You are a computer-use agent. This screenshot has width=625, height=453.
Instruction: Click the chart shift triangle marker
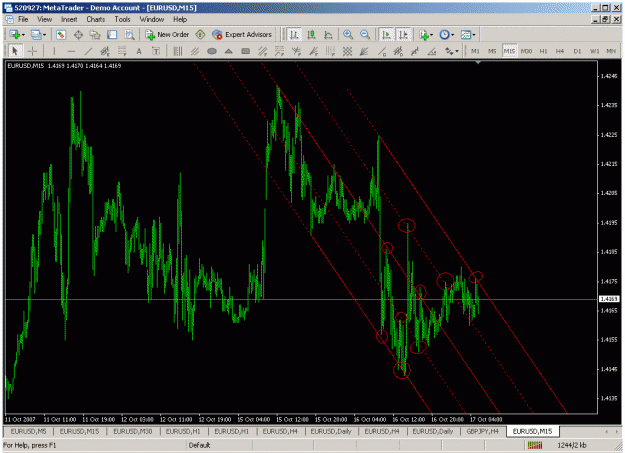(x=478, y=63)
